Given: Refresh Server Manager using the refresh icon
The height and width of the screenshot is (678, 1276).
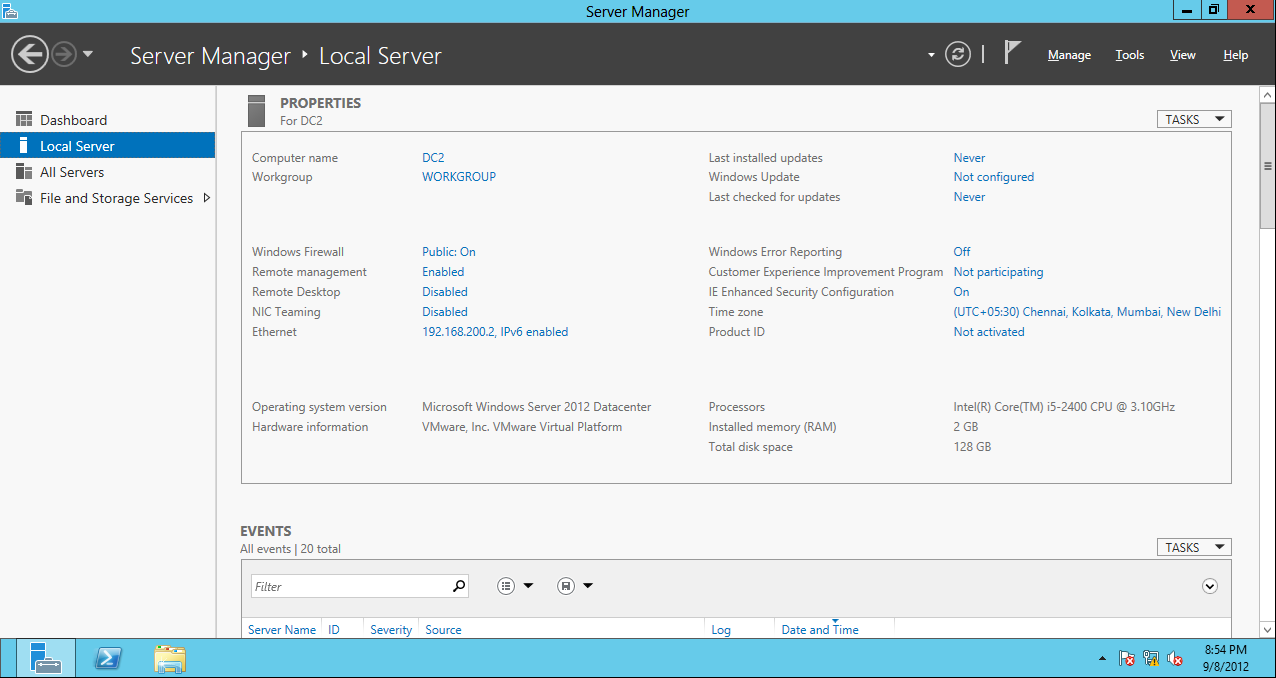Looking at the screenshot, I should (x=957, y=54).
